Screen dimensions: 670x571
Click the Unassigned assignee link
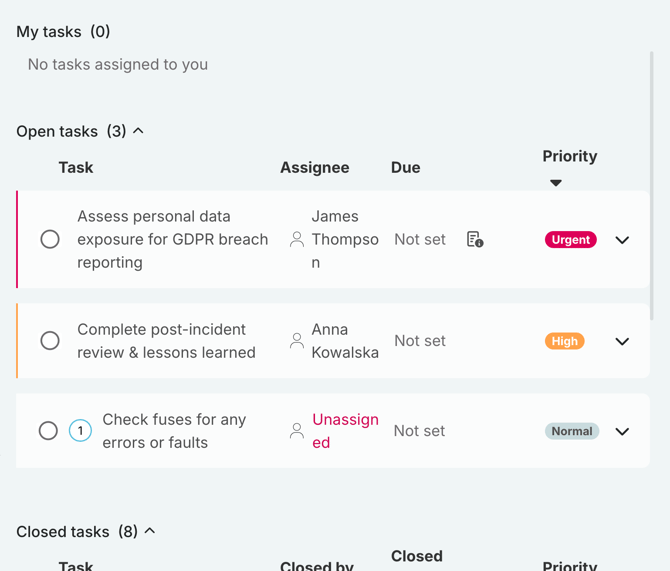(345, 431)
